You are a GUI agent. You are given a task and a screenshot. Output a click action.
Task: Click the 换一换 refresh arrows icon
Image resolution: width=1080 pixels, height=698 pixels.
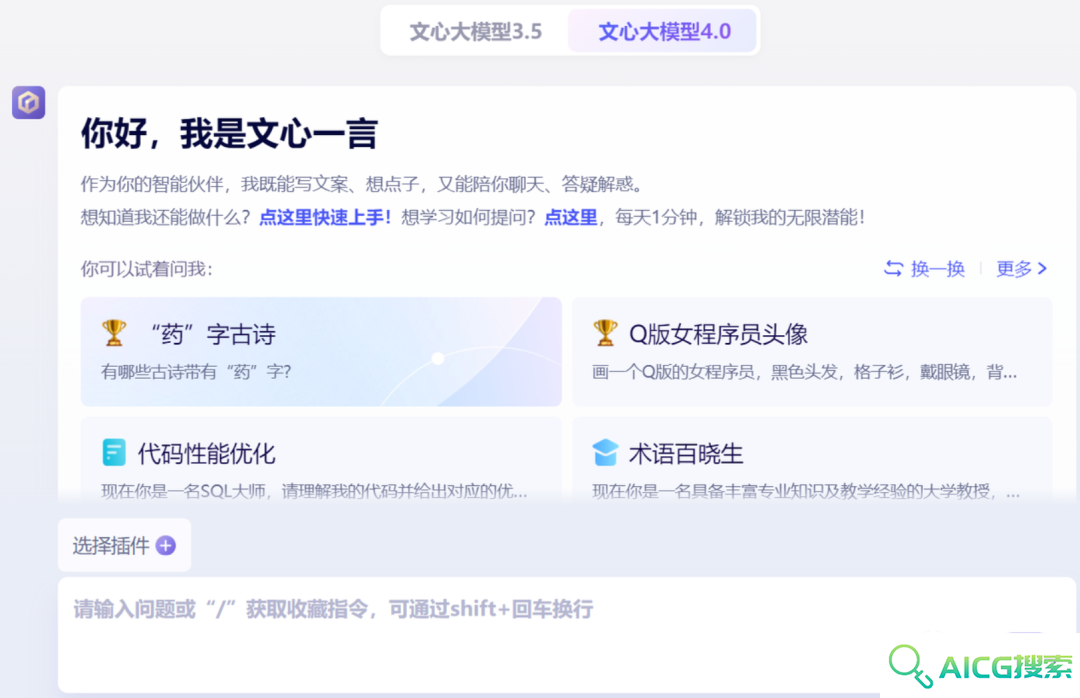pos(893,268)
